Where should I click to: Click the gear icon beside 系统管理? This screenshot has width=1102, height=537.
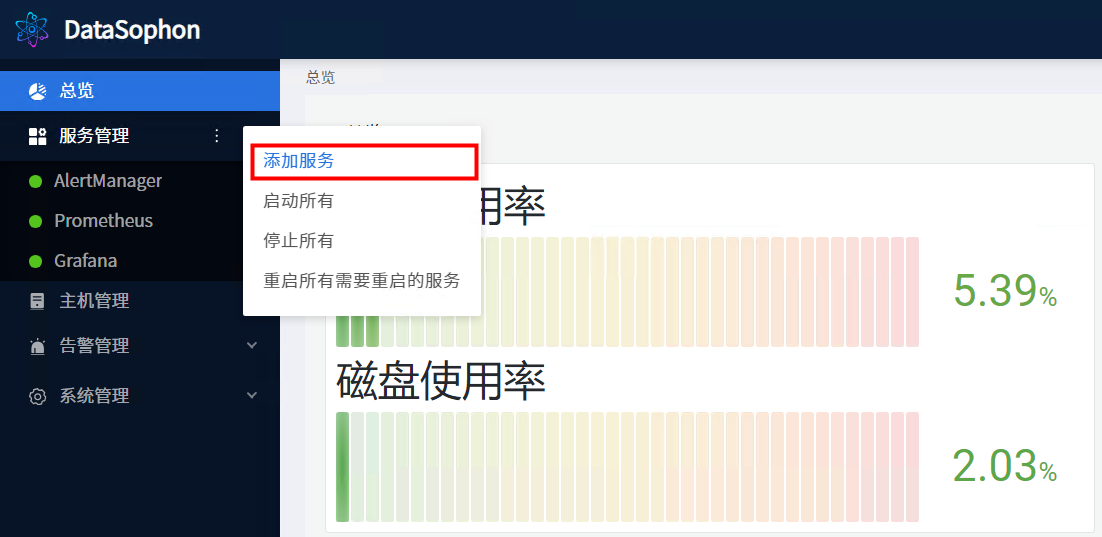(37, 396)
